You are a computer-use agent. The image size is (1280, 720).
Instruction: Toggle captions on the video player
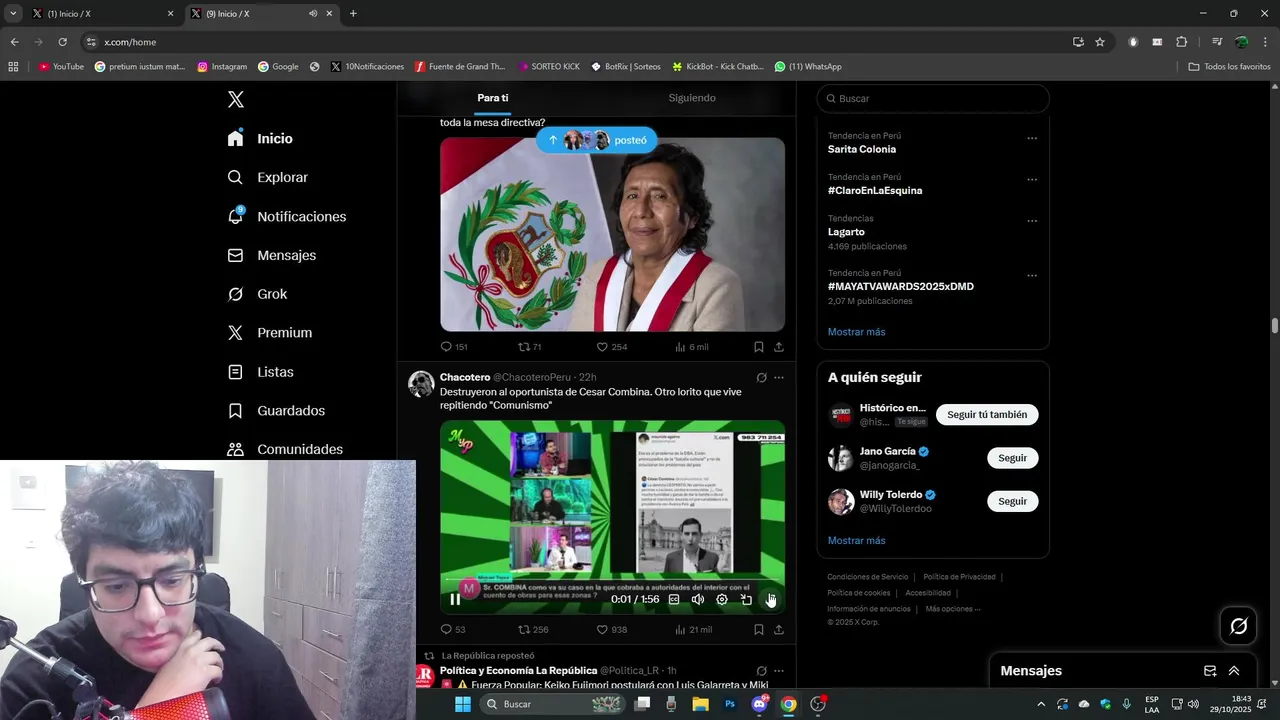(674, 599)
